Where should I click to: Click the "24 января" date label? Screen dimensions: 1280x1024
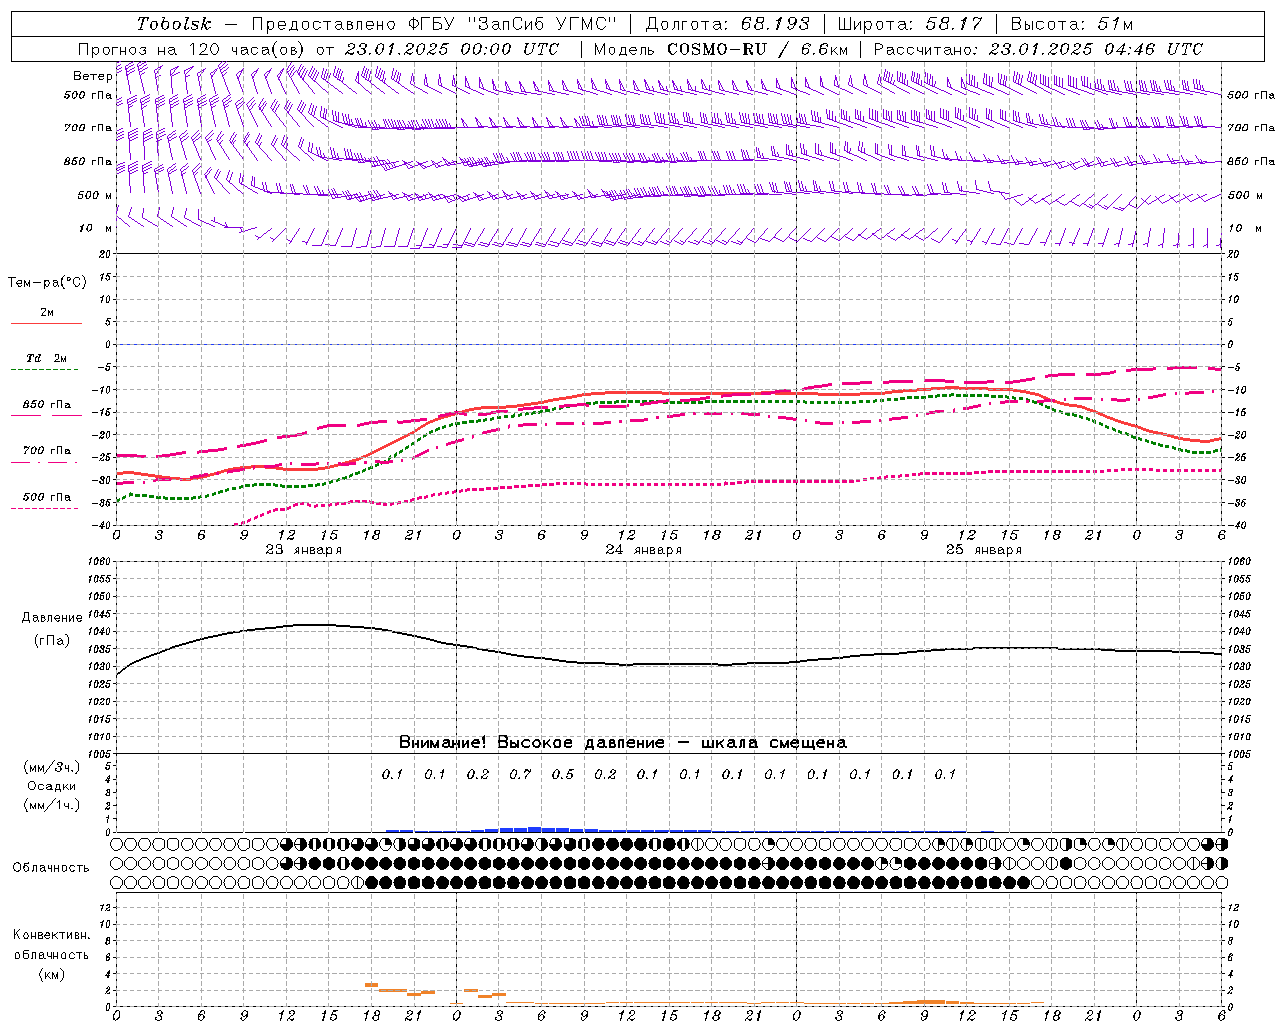pyautogui.click(x=644, y=550)
